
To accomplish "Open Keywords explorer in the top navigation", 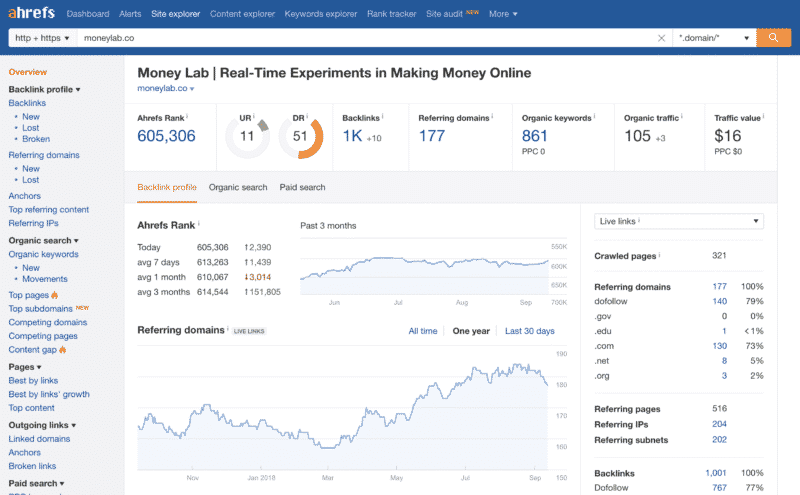I will click(321, 14).
